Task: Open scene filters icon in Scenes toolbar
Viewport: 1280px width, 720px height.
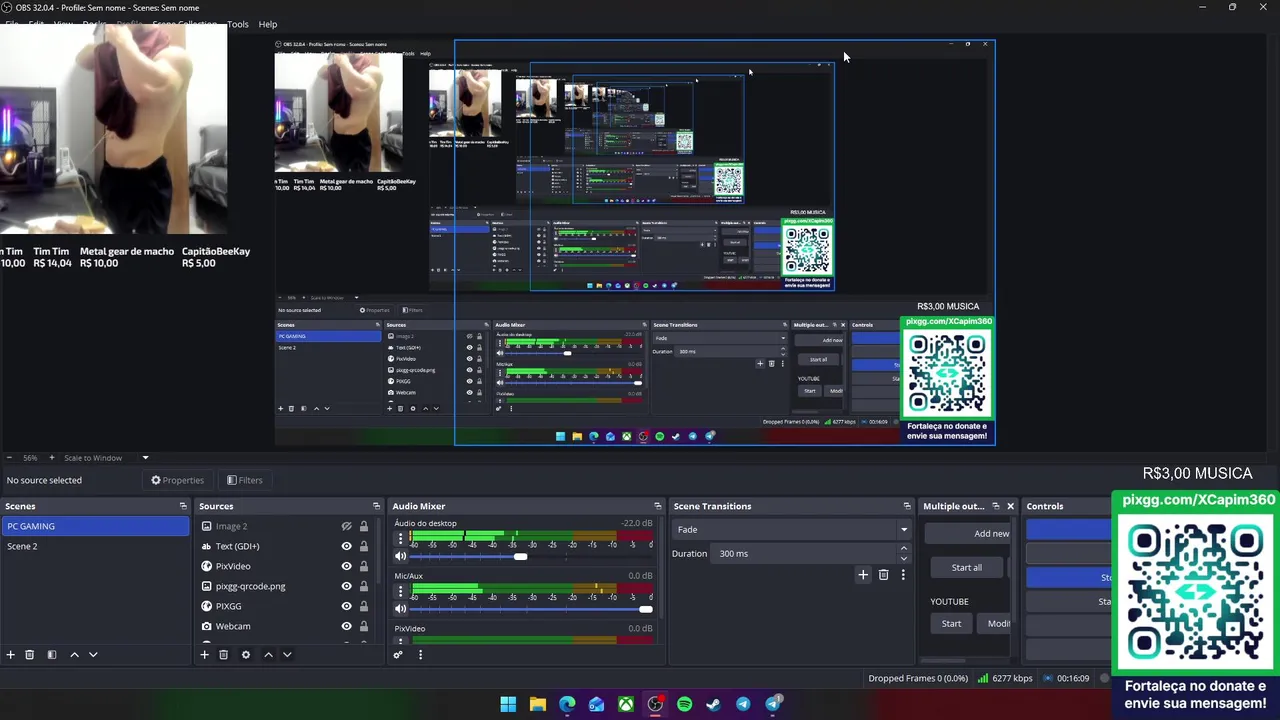Action: tap(52, 654)
